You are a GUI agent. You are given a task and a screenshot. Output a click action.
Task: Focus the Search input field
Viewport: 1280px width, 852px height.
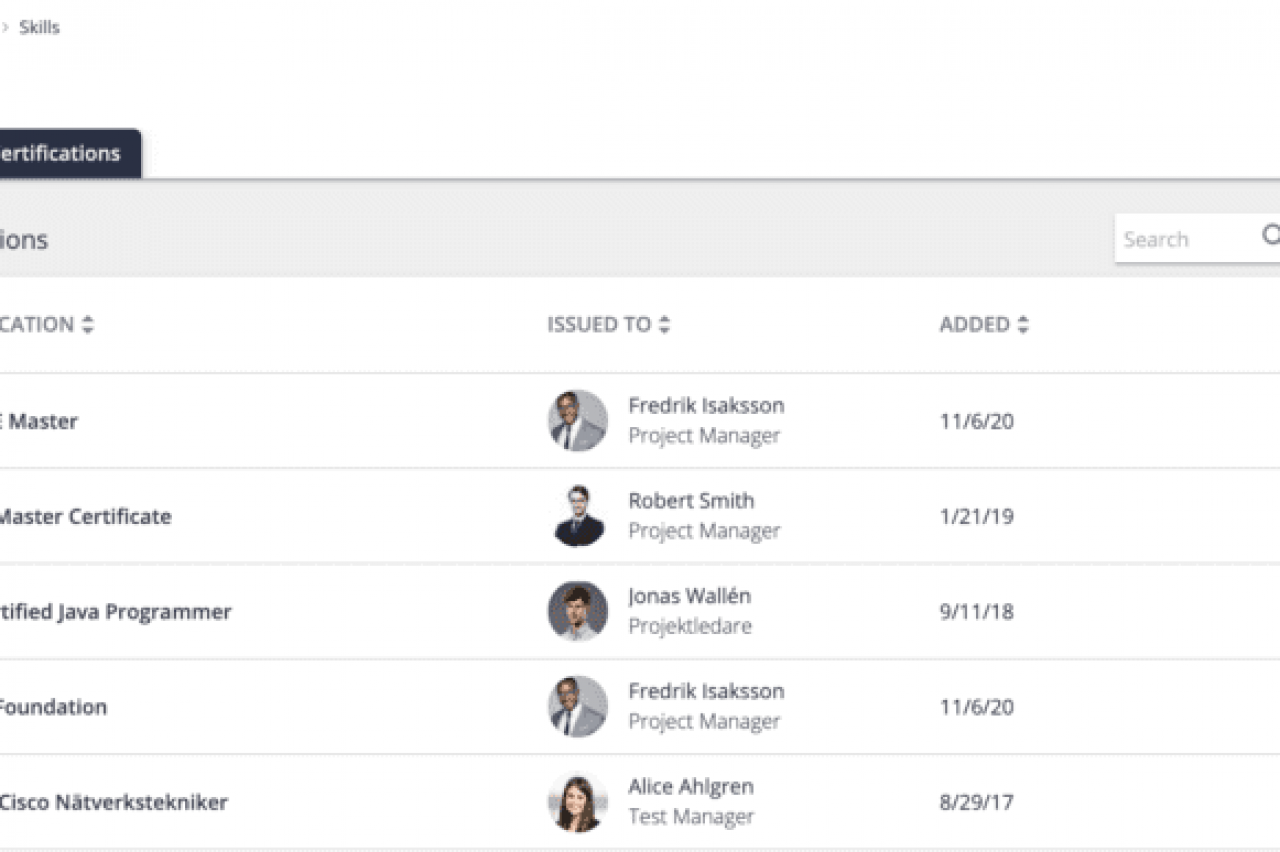1185,240
